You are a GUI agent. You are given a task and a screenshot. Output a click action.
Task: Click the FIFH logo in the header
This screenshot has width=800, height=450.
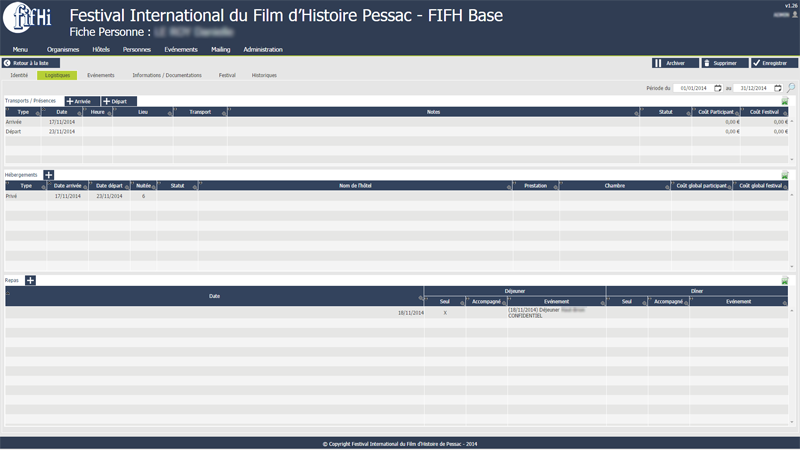tap(27, 17)
